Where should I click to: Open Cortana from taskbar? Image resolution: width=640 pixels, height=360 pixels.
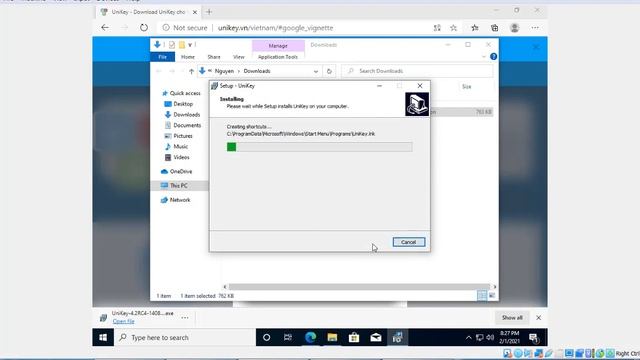tap(267, 338)
